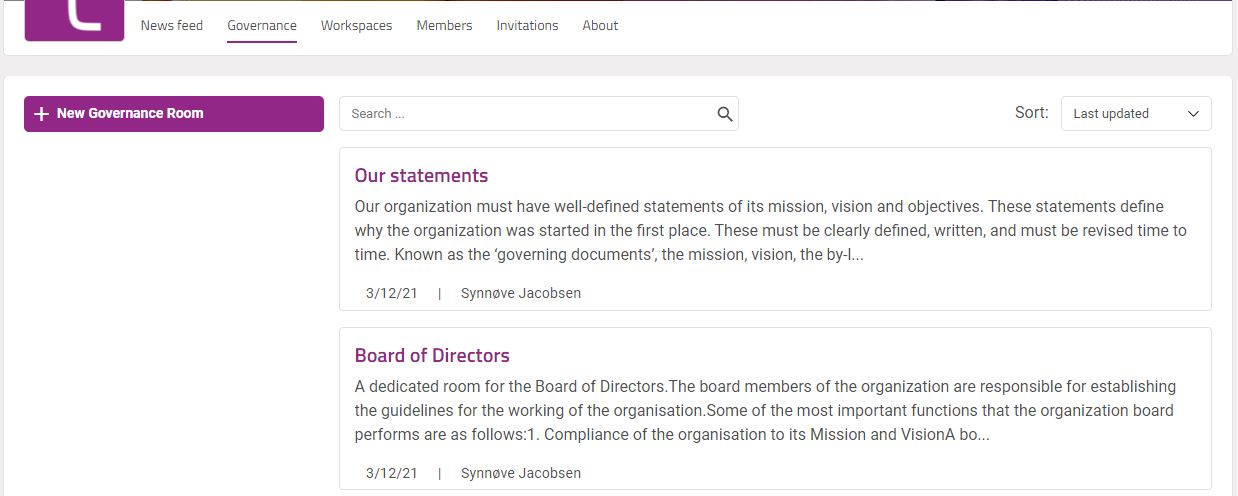
Task: Click the plus icon for new room
Action: 41,114
